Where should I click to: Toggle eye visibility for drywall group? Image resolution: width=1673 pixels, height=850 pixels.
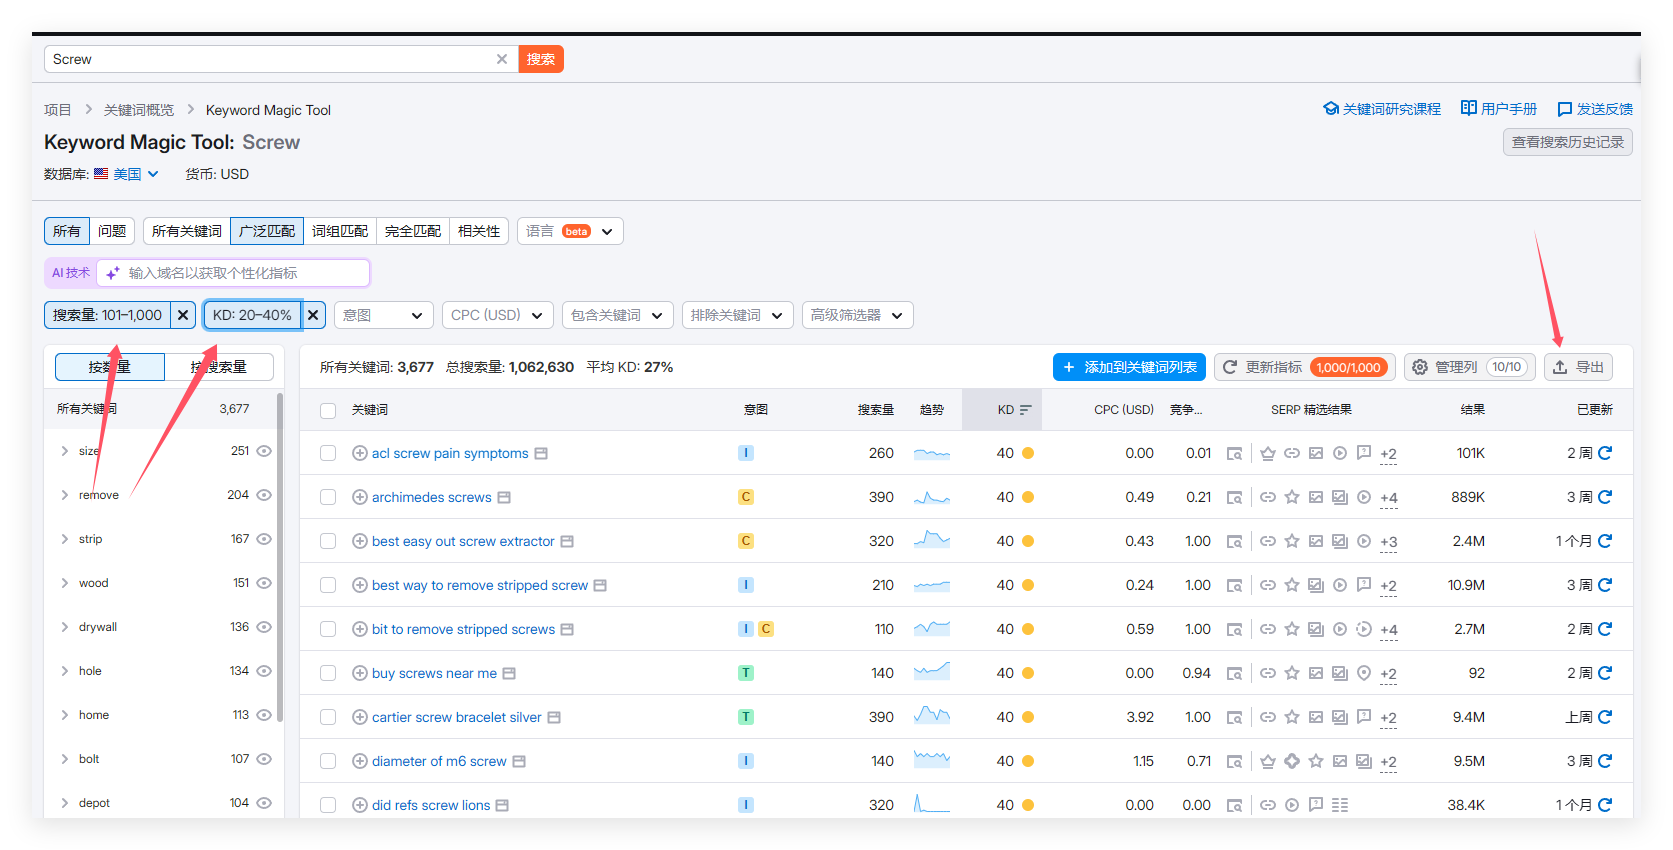point(264,627)
